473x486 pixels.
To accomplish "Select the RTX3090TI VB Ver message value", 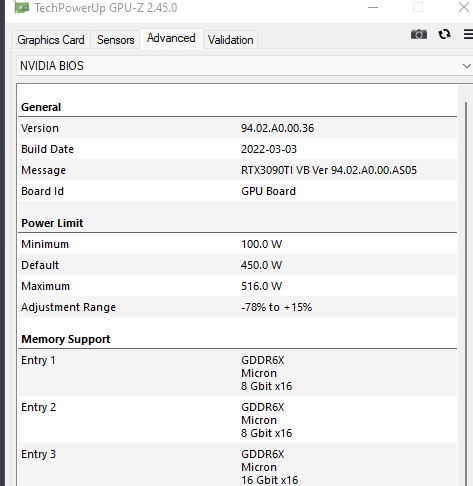I will point(329,170).
